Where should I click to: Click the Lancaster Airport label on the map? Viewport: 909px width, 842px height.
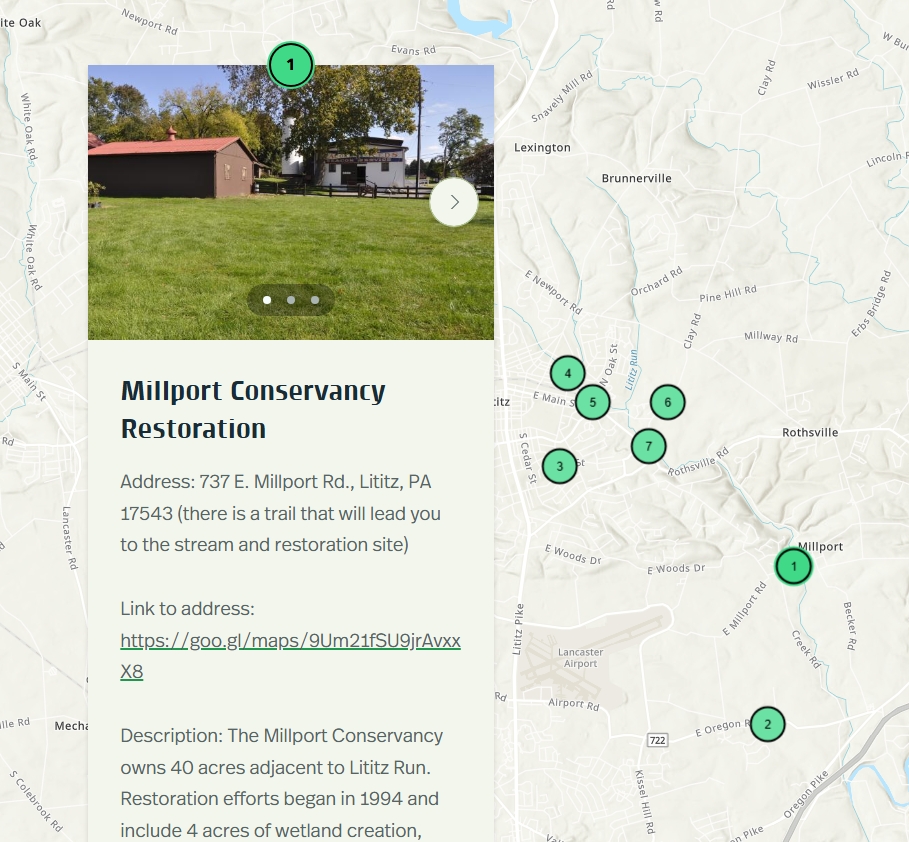pyautogui.click(x=580, y=658)
